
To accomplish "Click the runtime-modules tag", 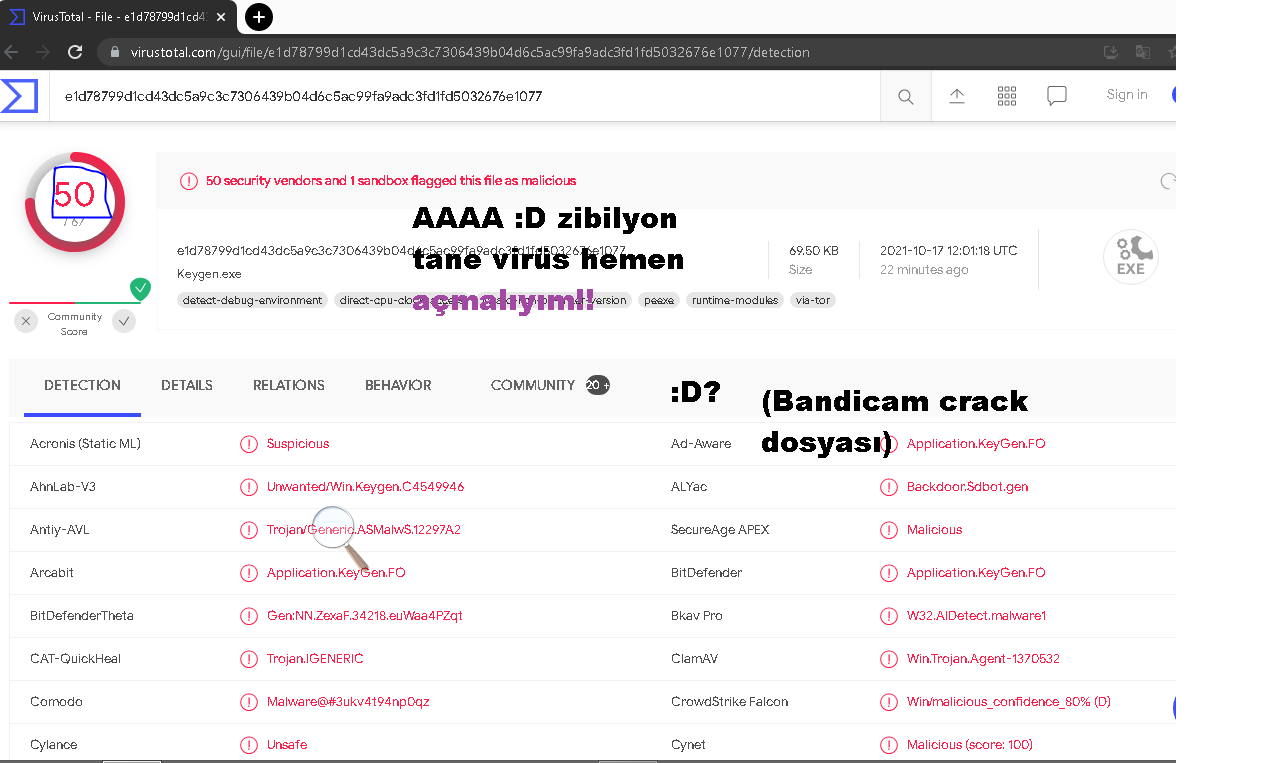I will [x=735, y=300].
